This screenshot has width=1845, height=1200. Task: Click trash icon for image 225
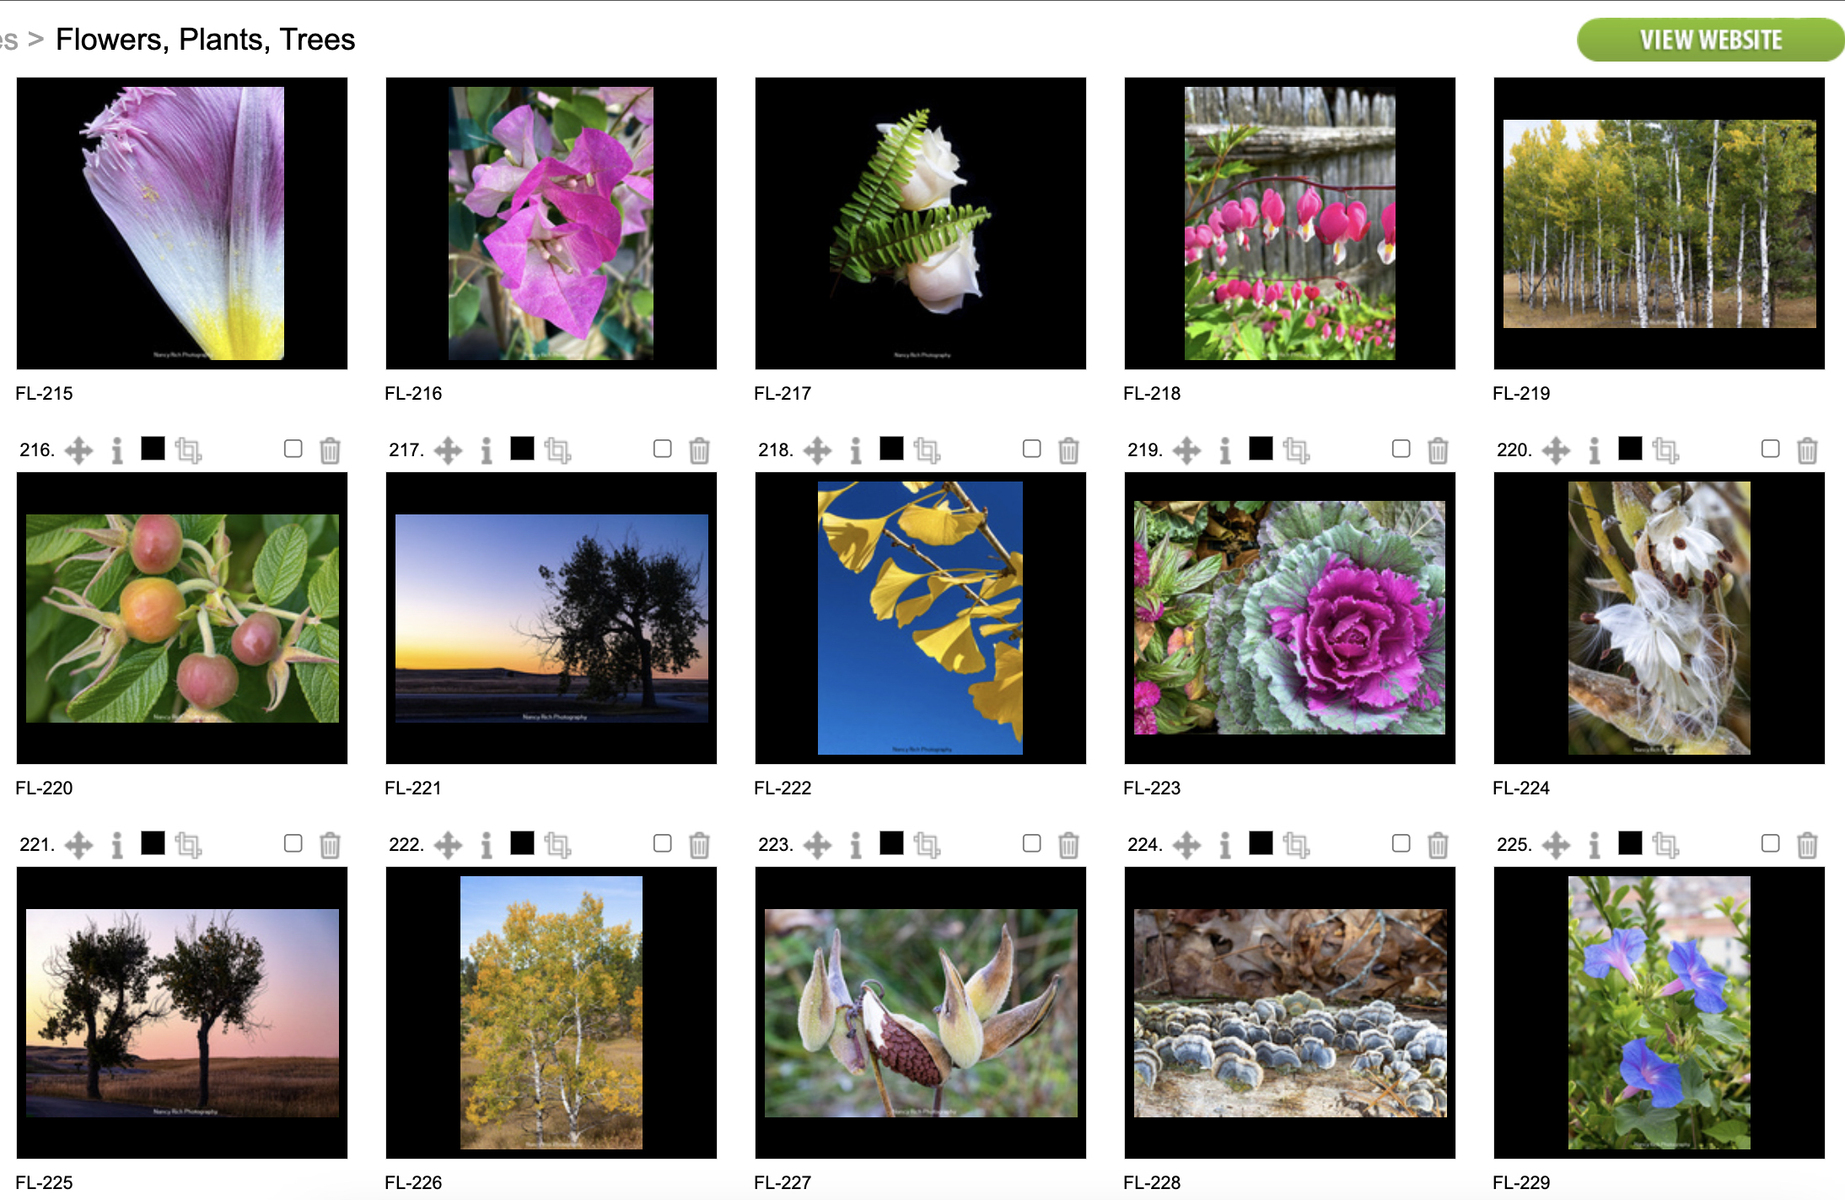pos(1807,846)
